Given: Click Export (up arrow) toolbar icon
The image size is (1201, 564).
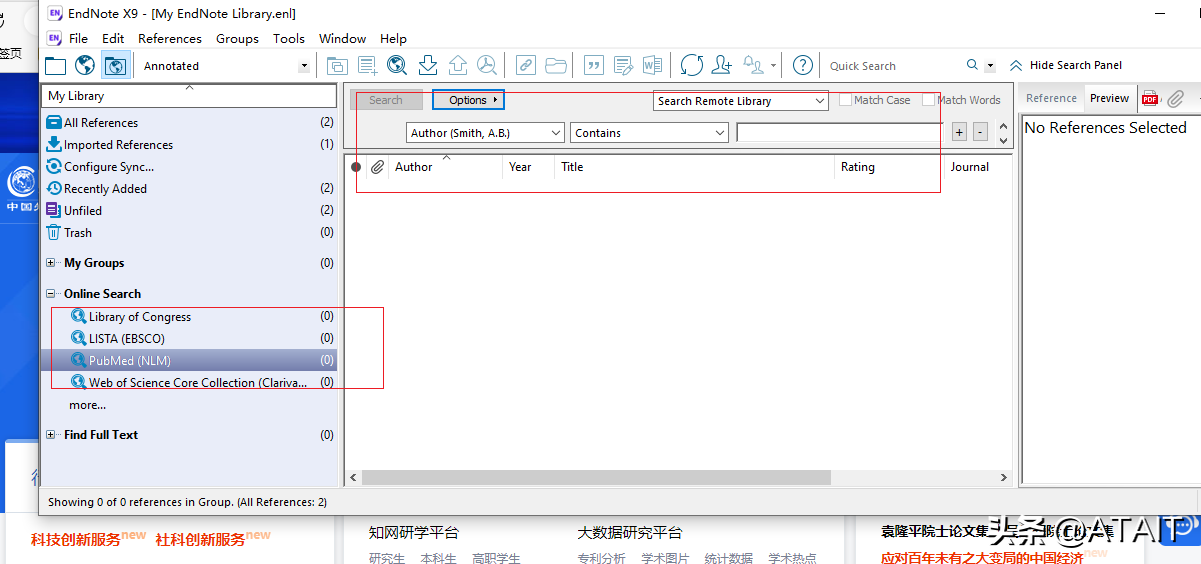Looking at the screenshot, I should pos(458,66).
